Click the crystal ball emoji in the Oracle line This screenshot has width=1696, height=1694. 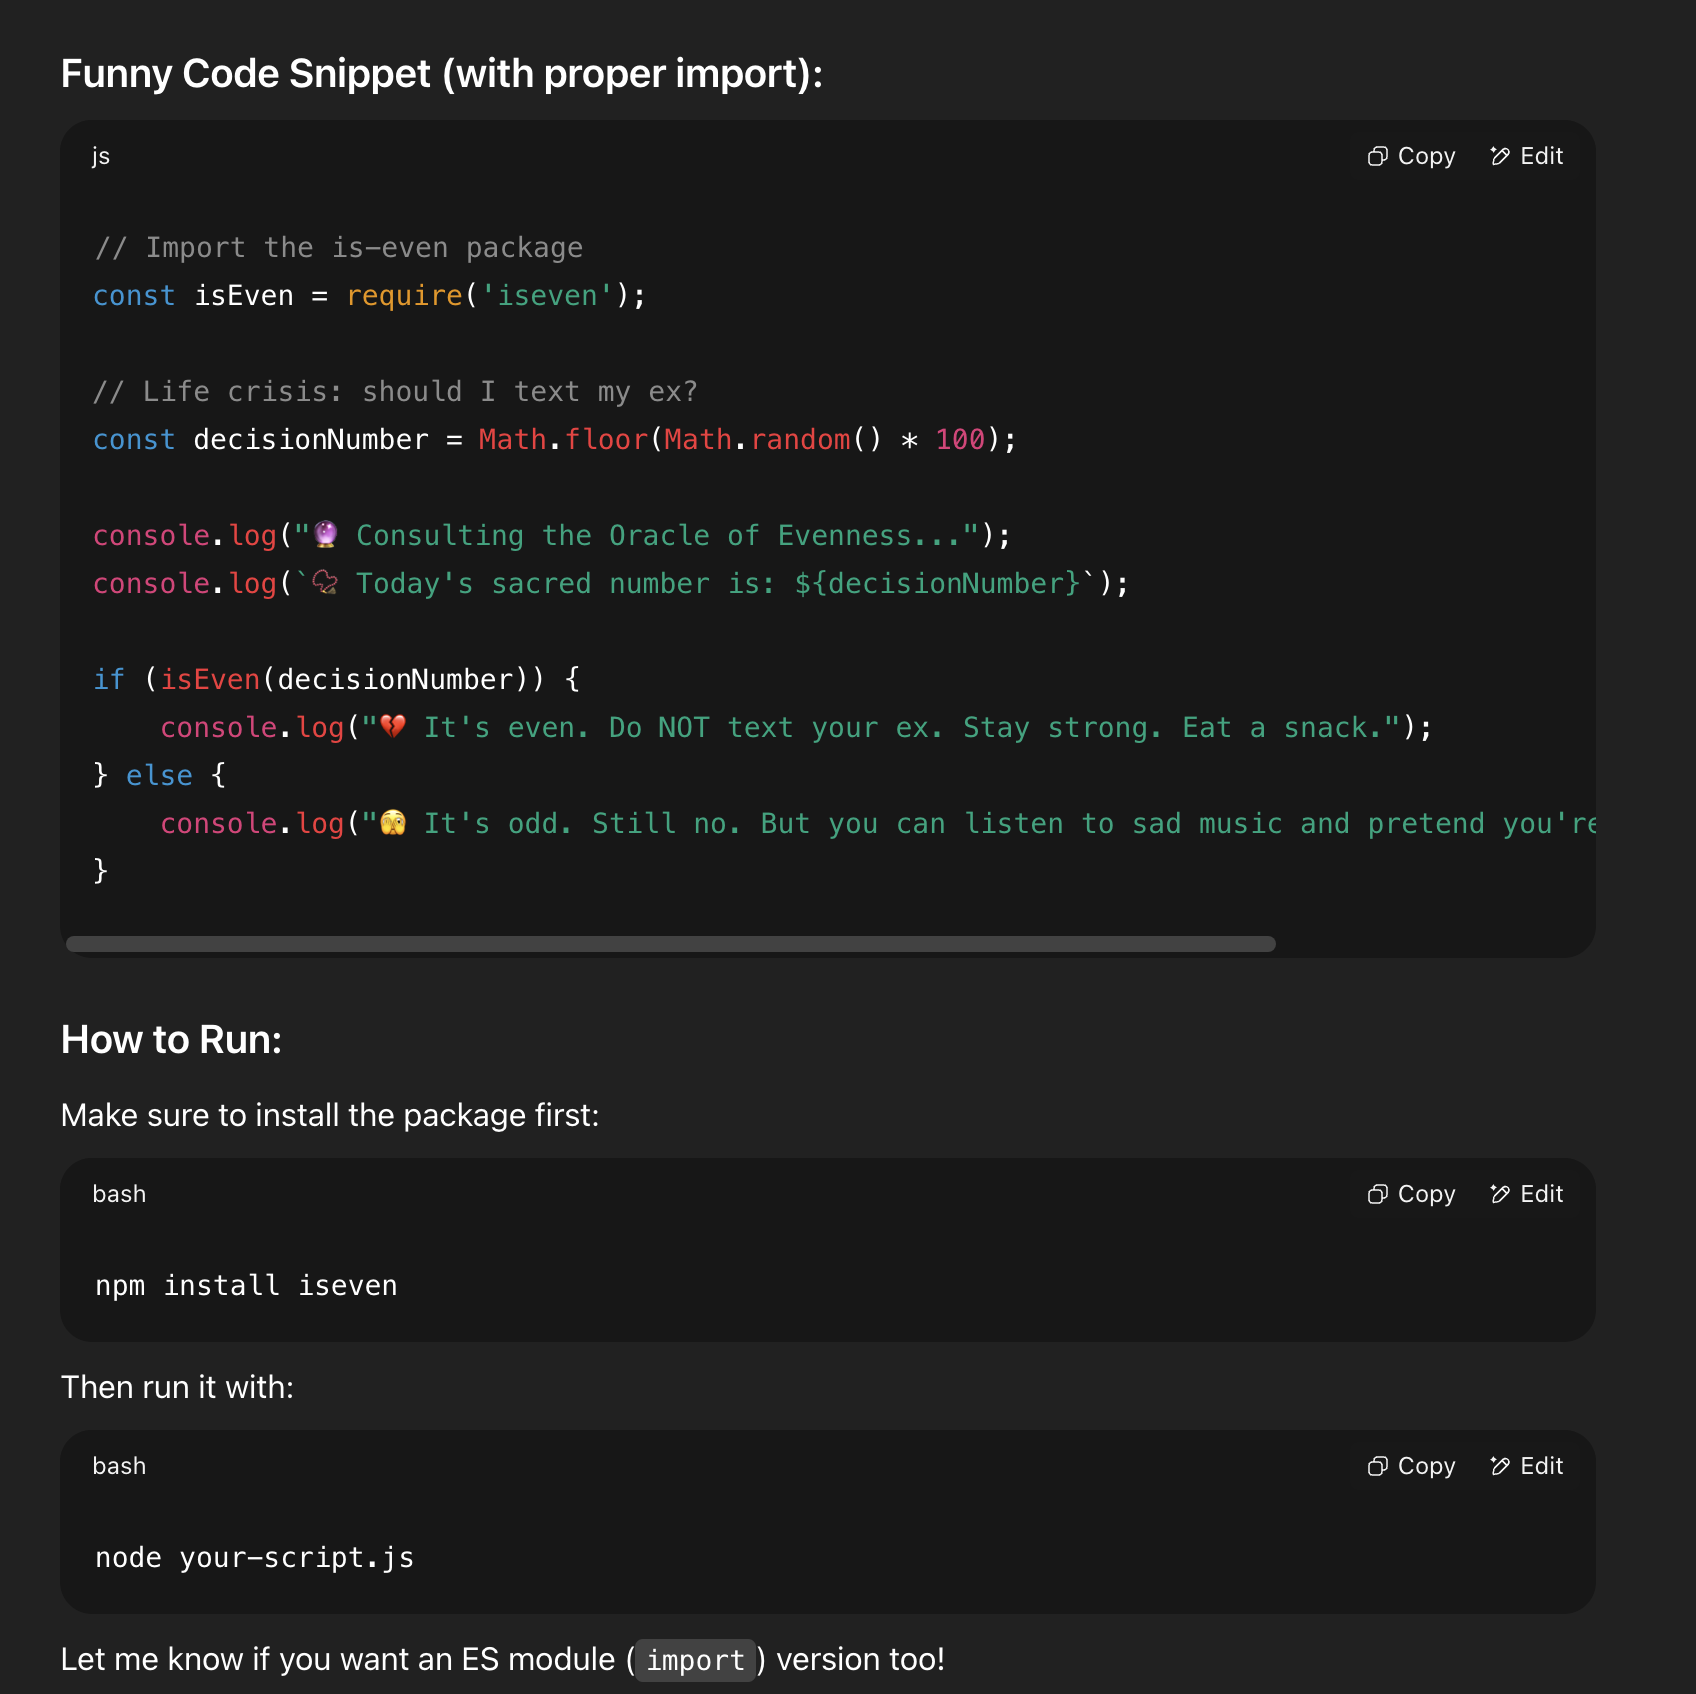point(326,535)
